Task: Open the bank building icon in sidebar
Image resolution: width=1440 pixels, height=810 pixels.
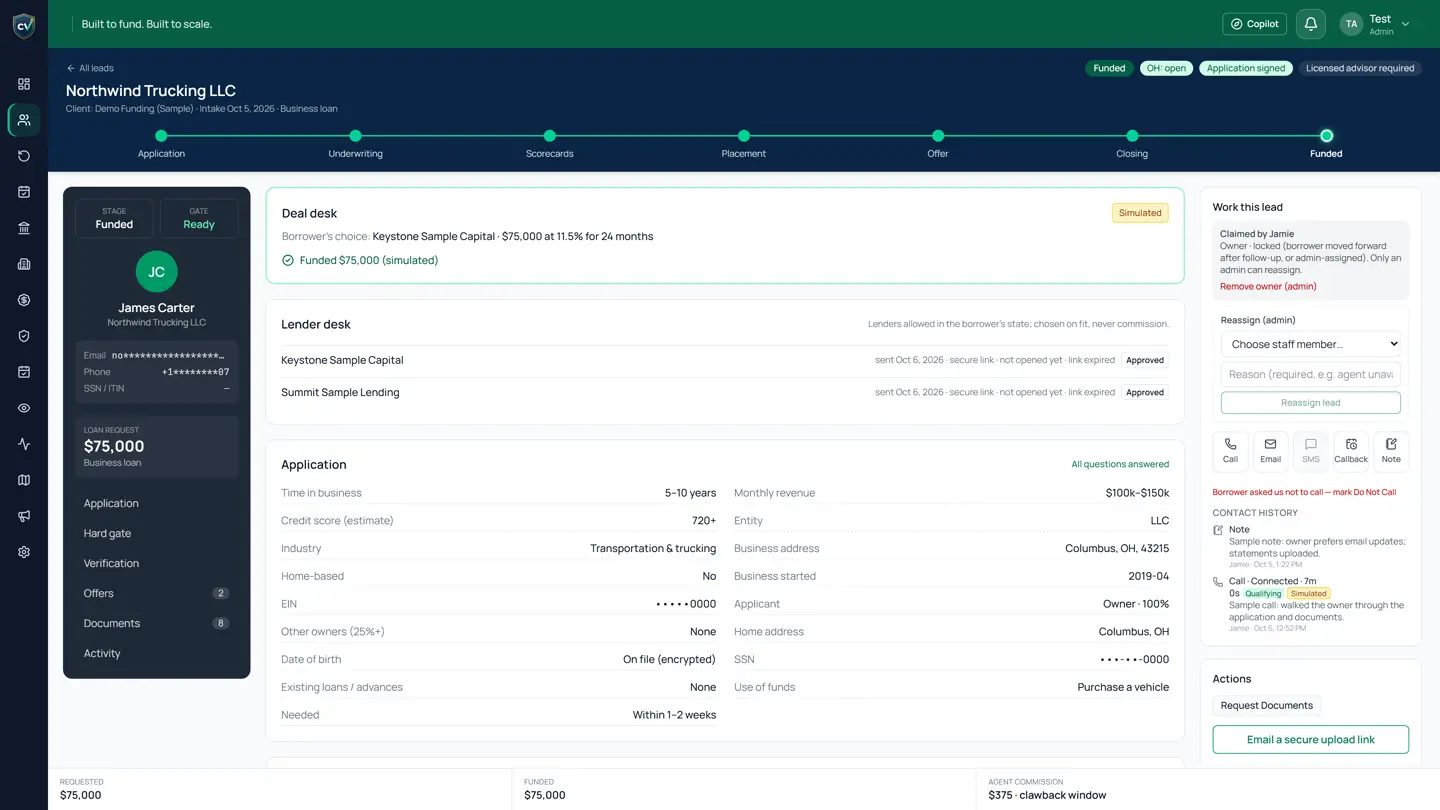Action: coord(24,228)
